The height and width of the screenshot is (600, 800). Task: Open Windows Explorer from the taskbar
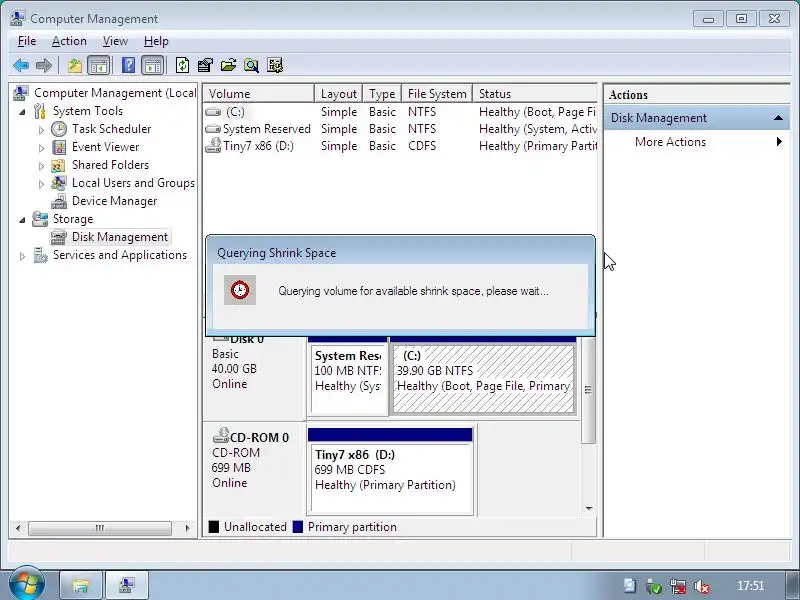point(81,585)
